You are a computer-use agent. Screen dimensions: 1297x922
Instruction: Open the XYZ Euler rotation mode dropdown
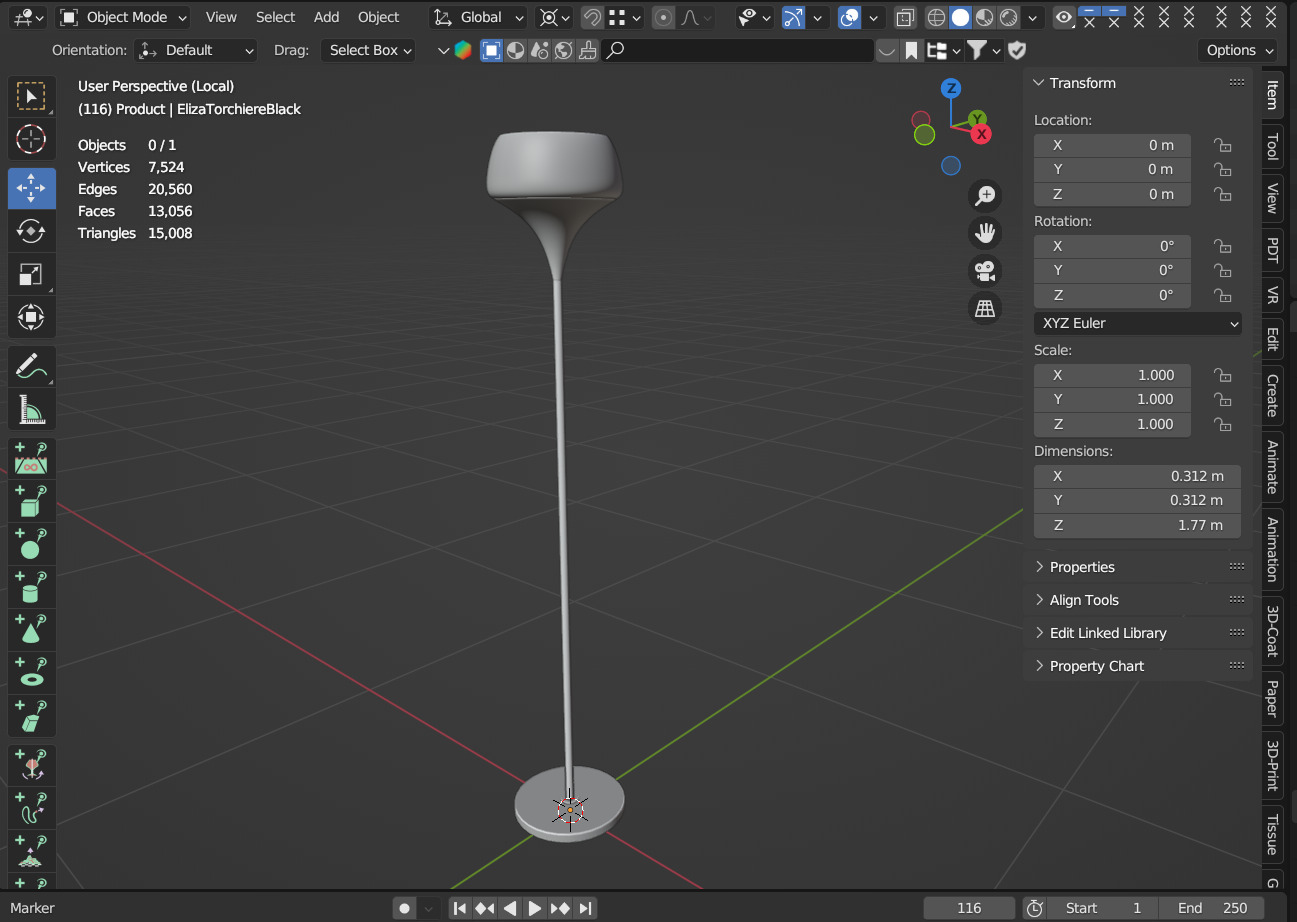coord(1138,323)
